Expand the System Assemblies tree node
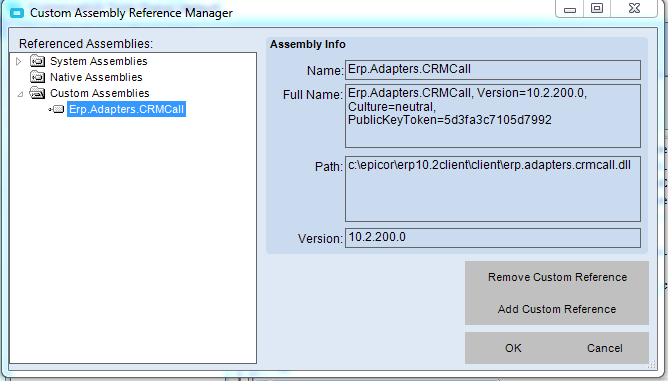The width and height of the screenshot is (668, 381). coord(18,61)
